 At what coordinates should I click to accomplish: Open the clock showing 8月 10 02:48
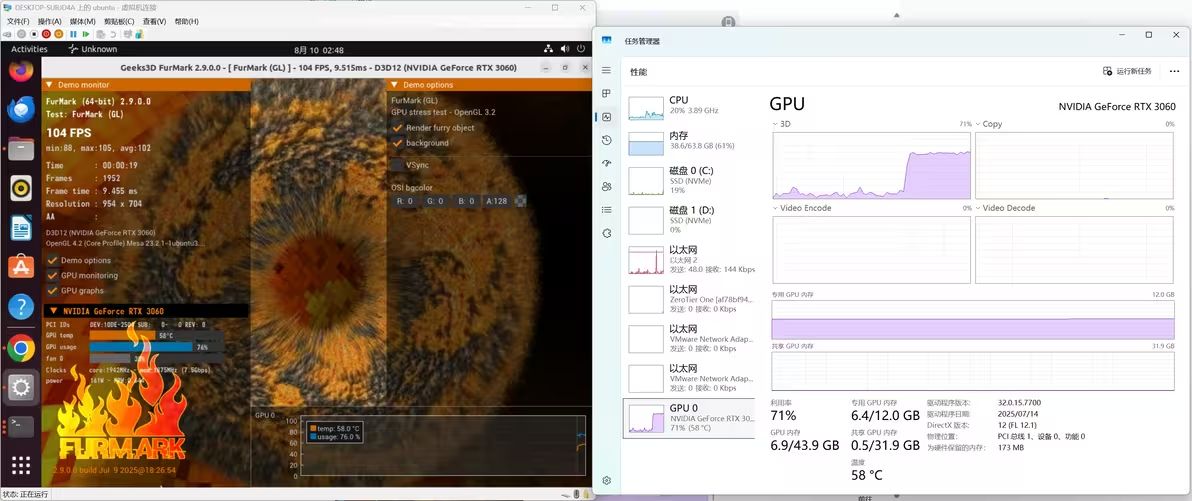pos(319,50)
